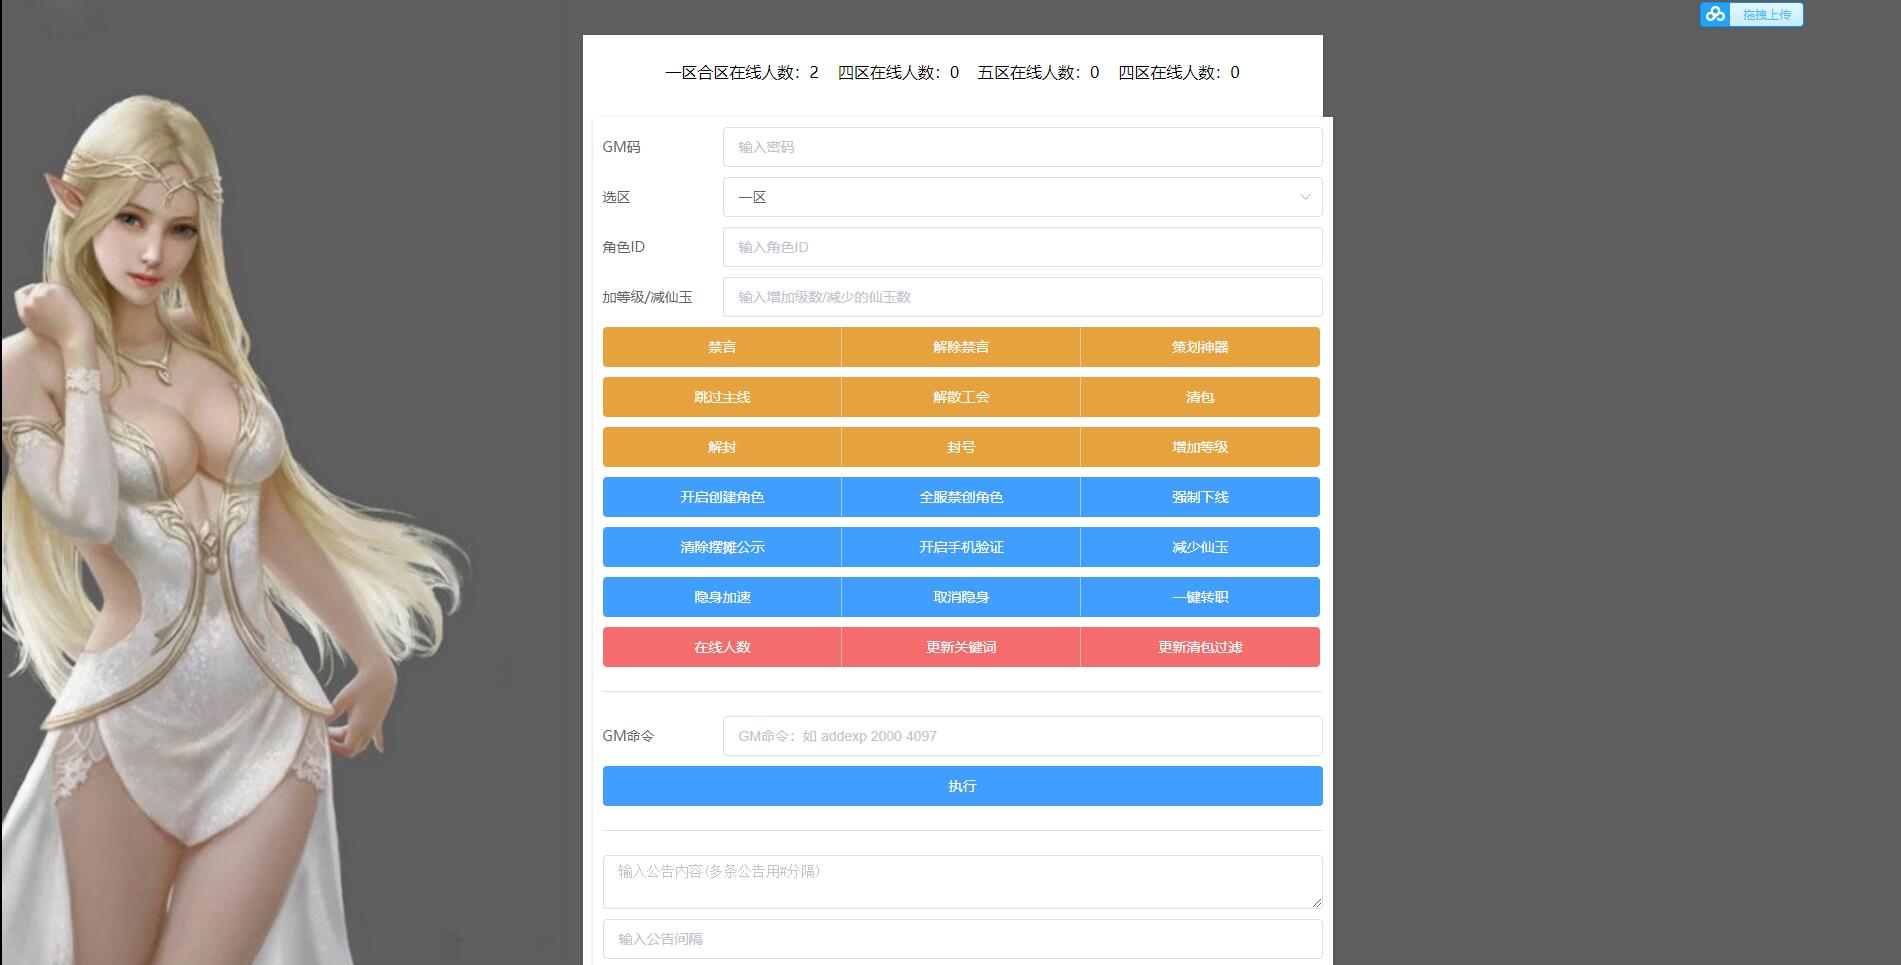The height and width of the screenshot is (965, 1901).
Task: Click the 策划神器 button
Action: 1200,347
